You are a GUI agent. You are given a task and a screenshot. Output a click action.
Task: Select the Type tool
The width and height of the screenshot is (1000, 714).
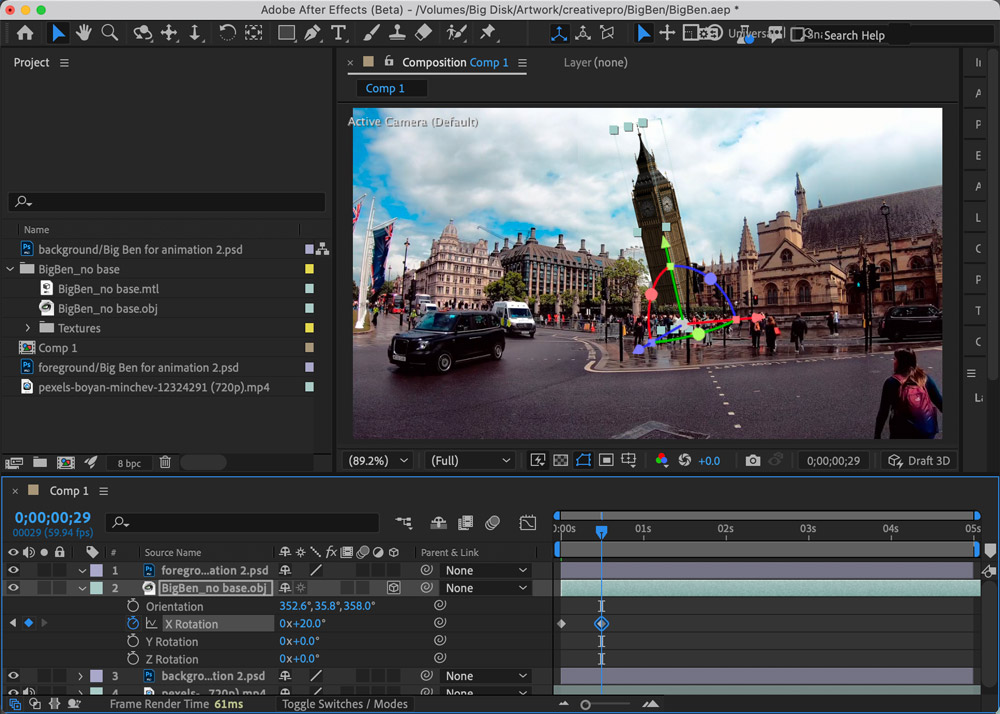(x=339, y=33)
